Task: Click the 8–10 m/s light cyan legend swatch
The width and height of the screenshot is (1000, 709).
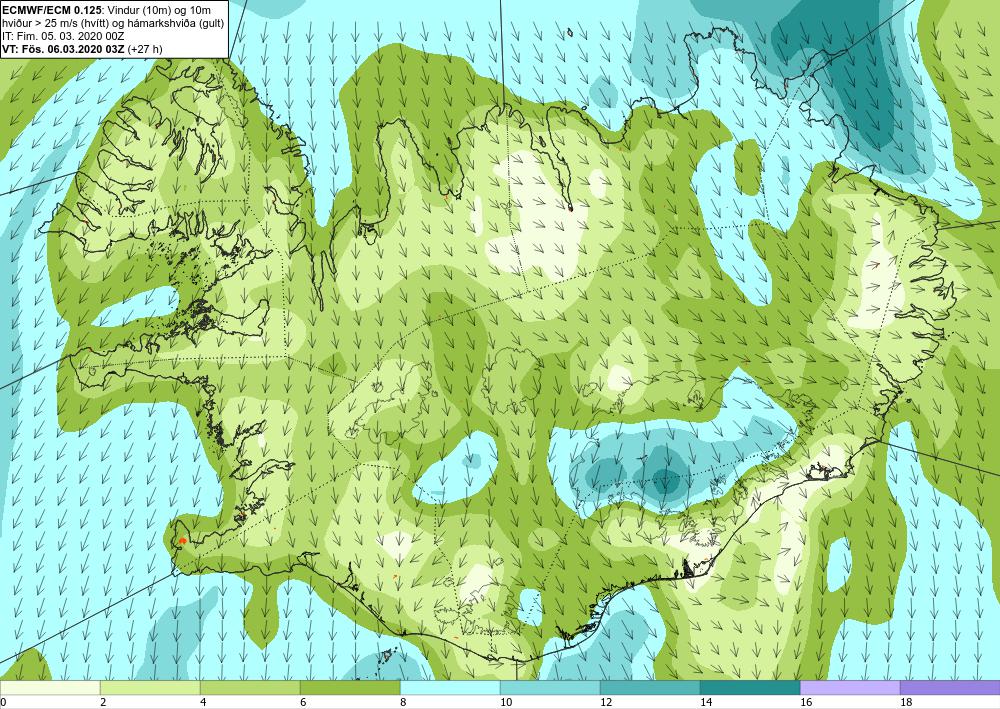Action: 450,687
